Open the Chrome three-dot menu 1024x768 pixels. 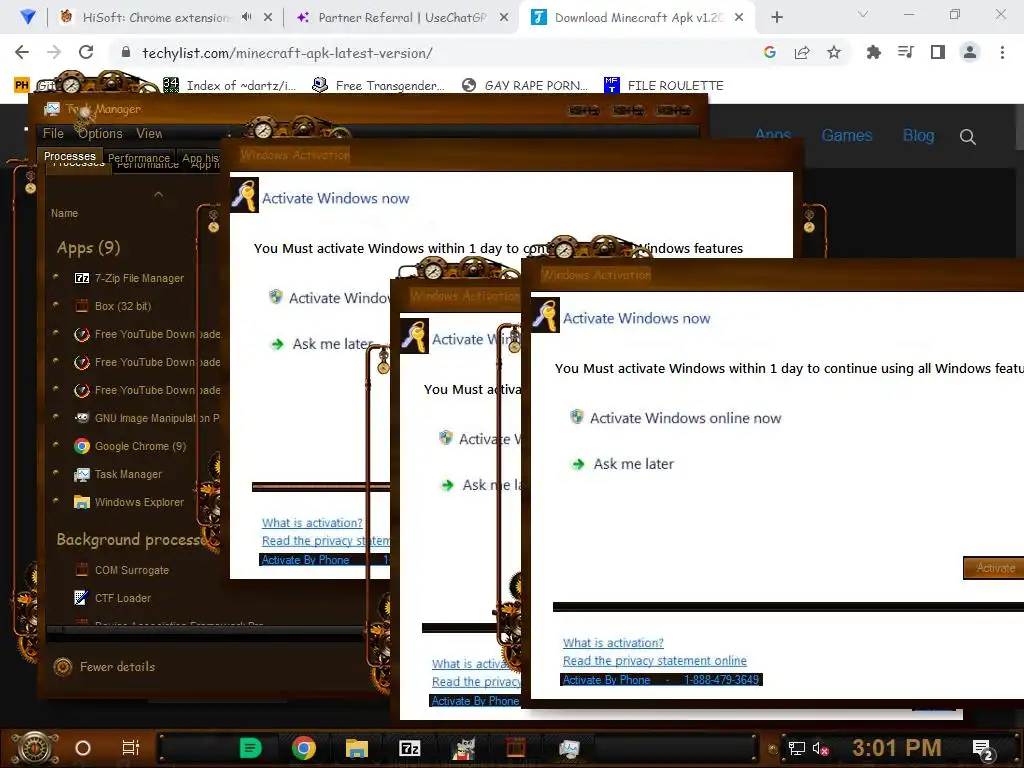(x=1002, y=53)
